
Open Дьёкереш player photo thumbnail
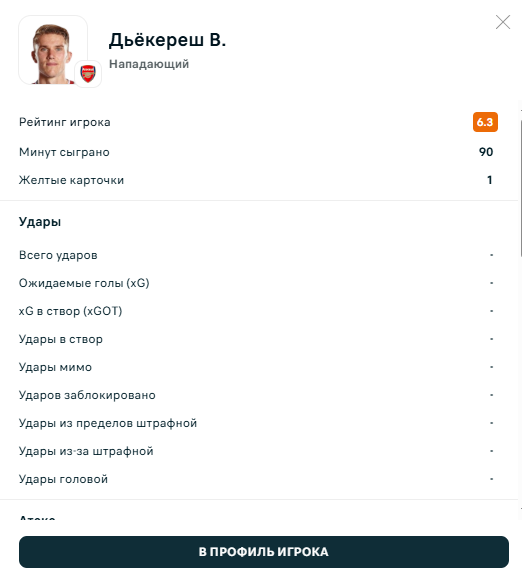(53, 50)
